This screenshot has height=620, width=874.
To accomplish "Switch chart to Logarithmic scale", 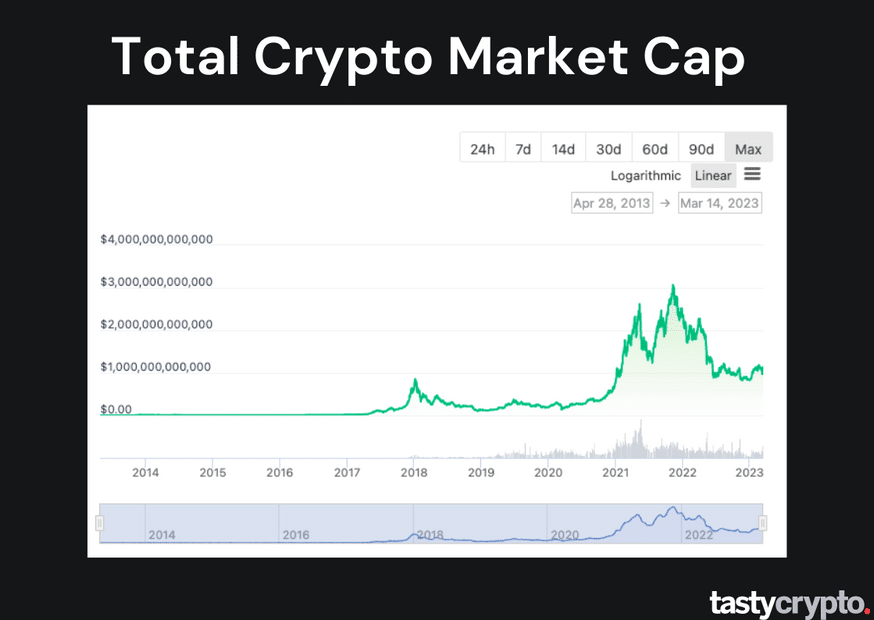I will (x=646, y=175).
